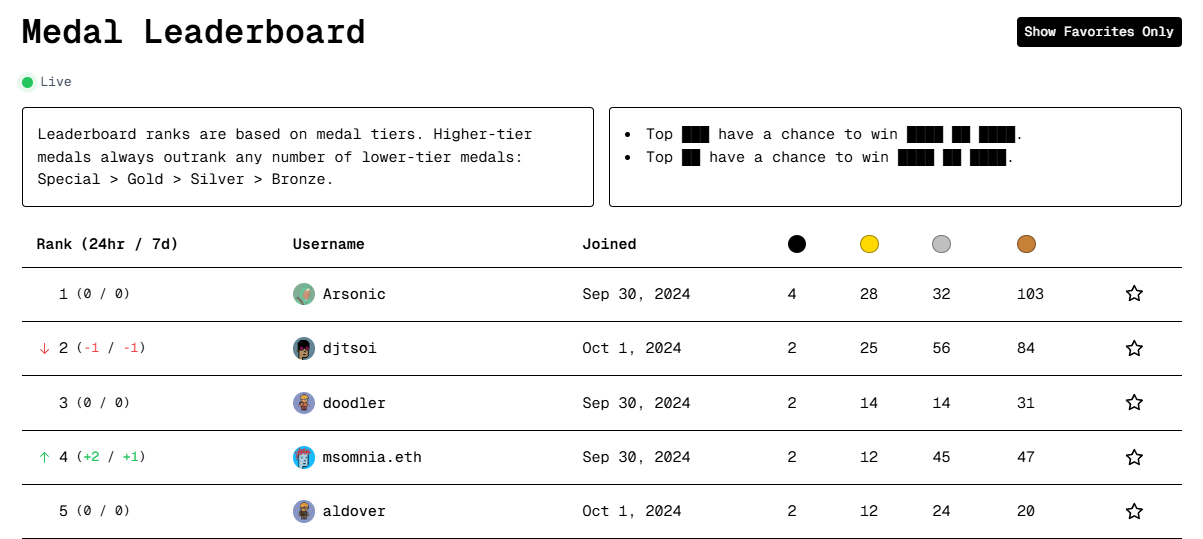Click the black special medal column header

[x=797, y=244]
